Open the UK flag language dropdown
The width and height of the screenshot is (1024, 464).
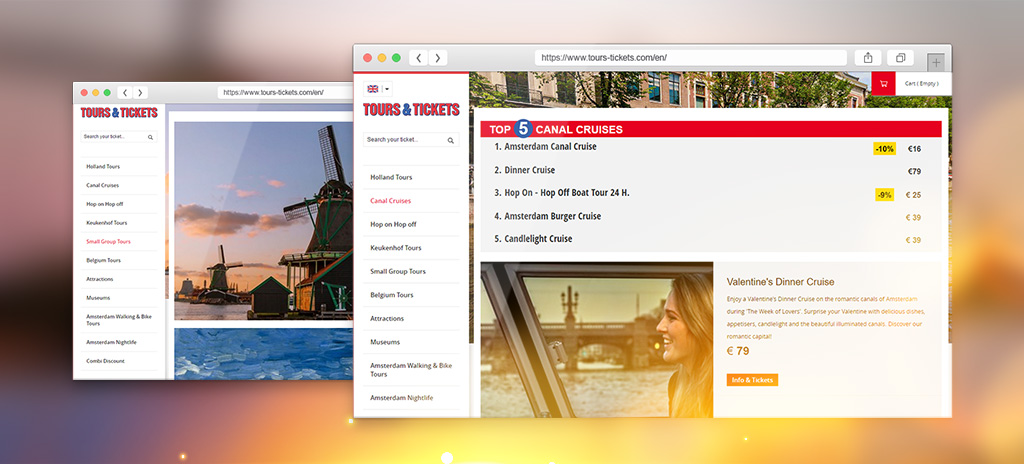click(x=378, y=89)
